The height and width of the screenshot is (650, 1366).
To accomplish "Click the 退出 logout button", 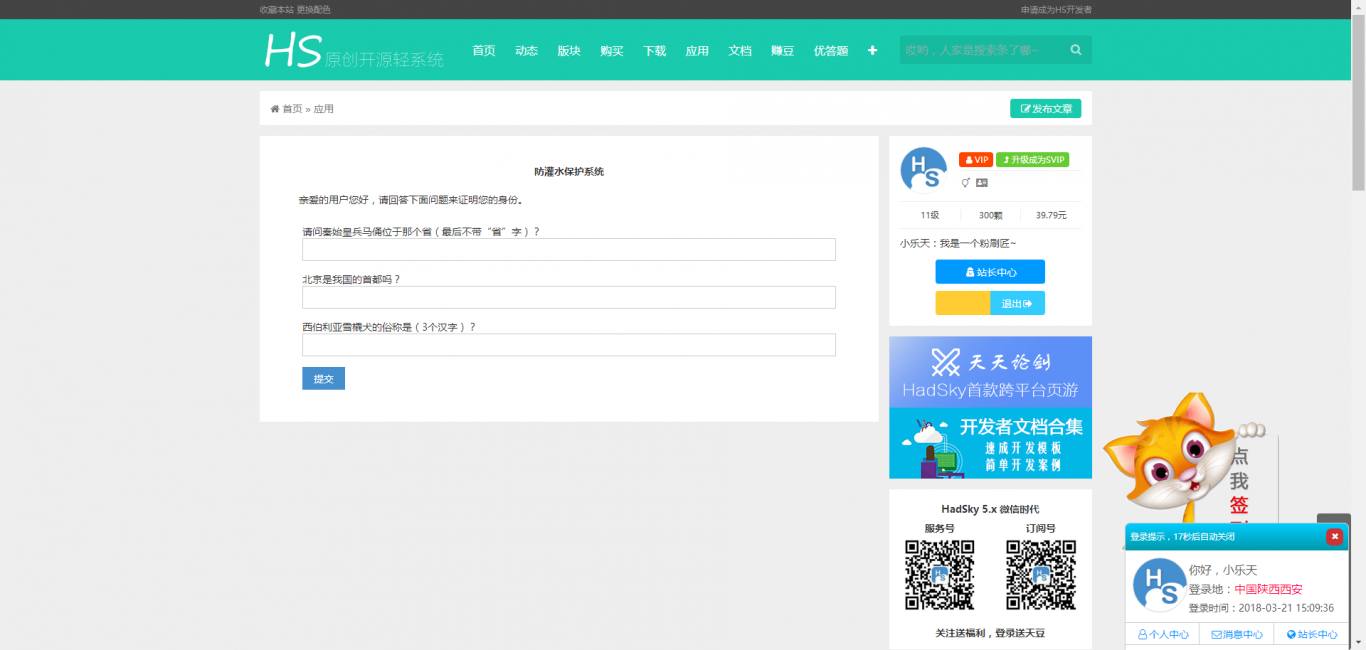I will click(x=1017, y=303).
